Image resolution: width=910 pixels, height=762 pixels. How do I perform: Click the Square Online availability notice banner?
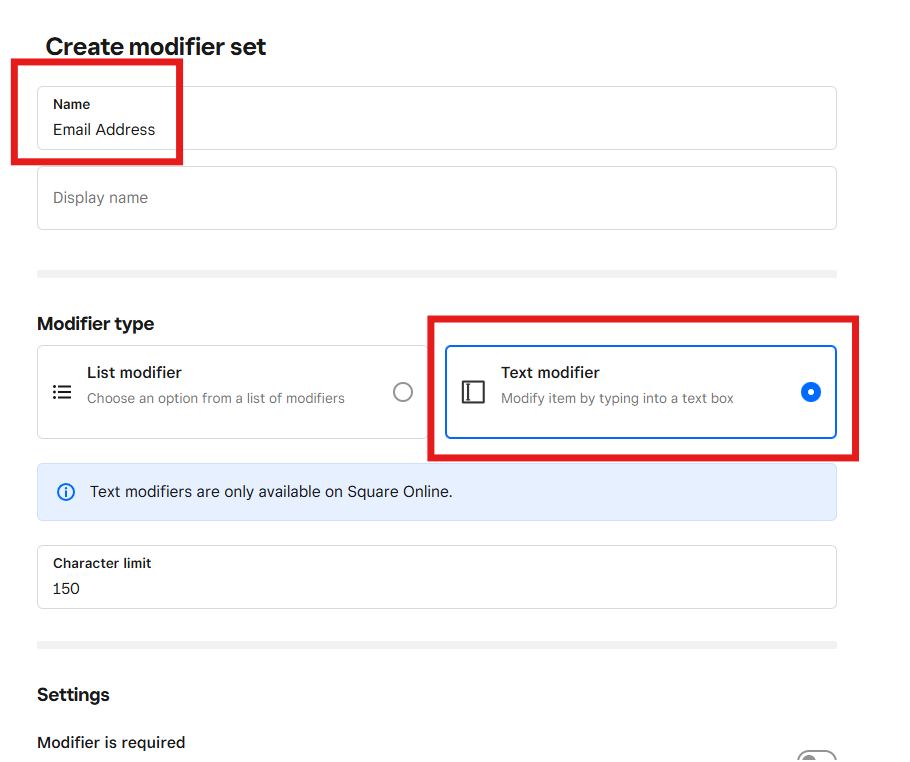coord(437,491)
